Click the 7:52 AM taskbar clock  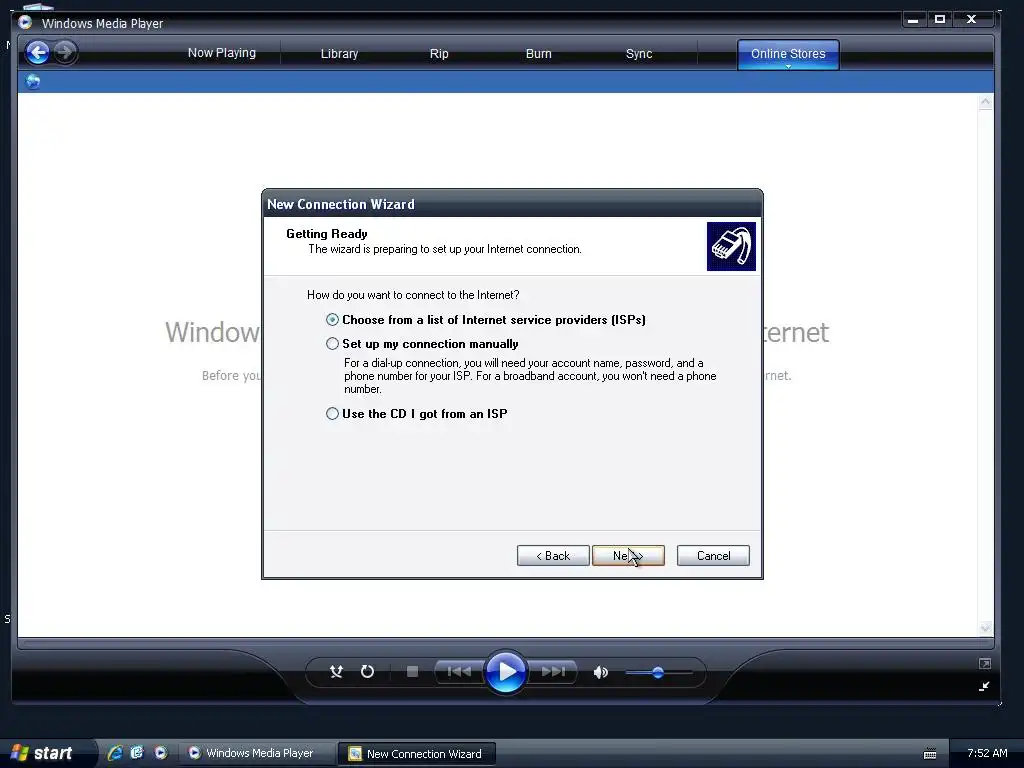click(987, 753)
